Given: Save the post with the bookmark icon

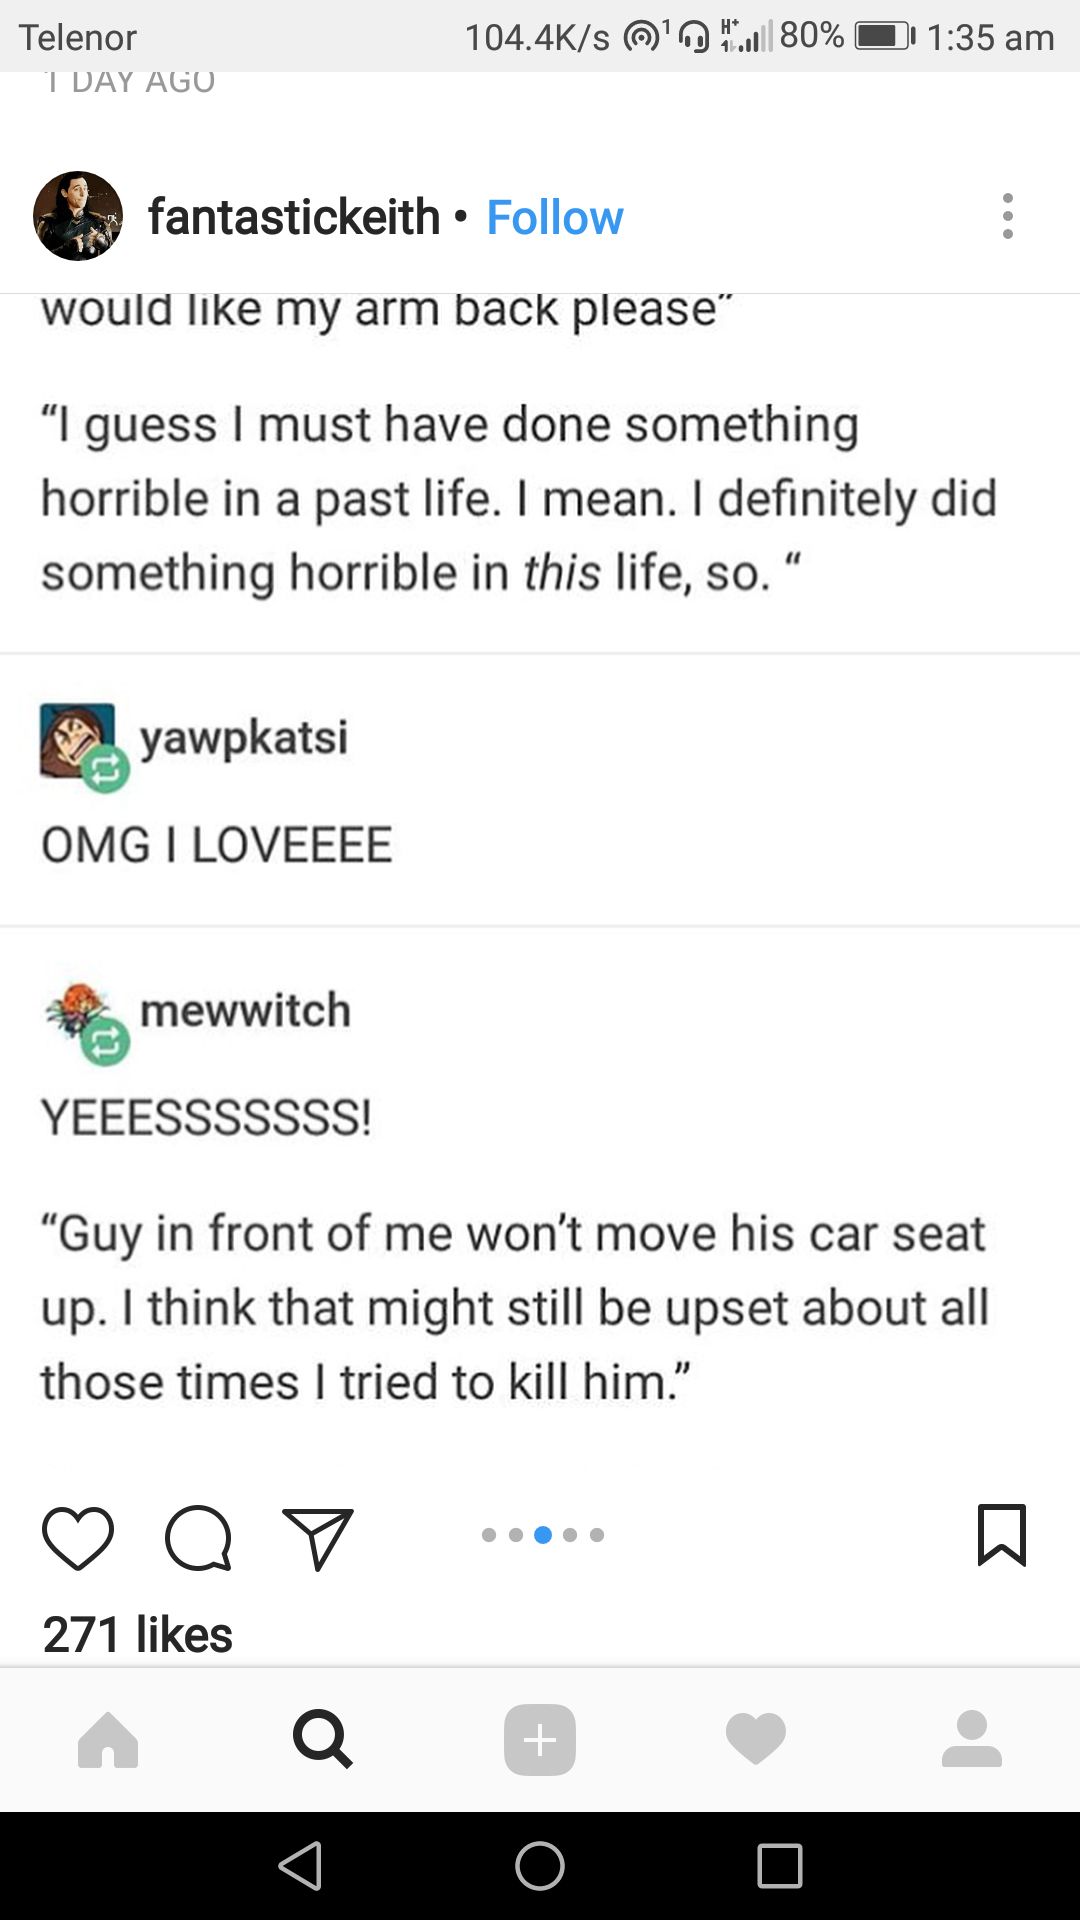Looking at the screenshot, I should point(1001,1535).
